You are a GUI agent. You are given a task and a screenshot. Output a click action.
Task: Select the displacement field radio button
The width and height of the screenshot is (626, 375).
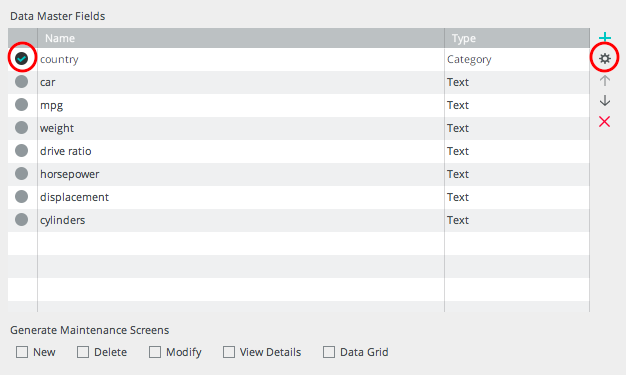22,196
